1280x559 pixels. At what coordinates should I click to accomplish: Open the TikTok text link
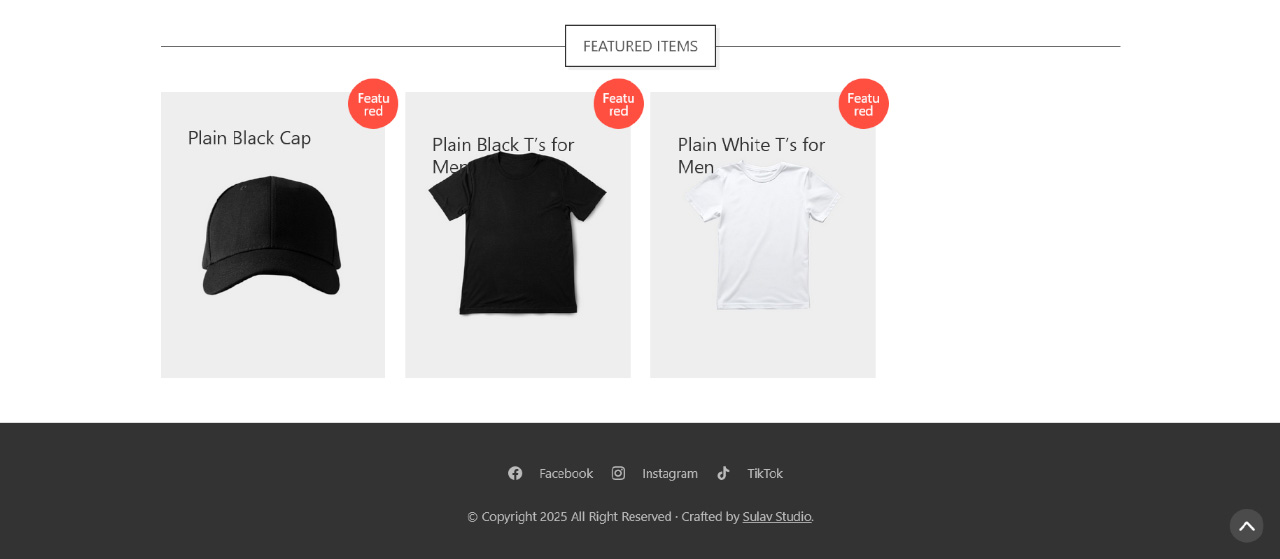click(765, 473)
